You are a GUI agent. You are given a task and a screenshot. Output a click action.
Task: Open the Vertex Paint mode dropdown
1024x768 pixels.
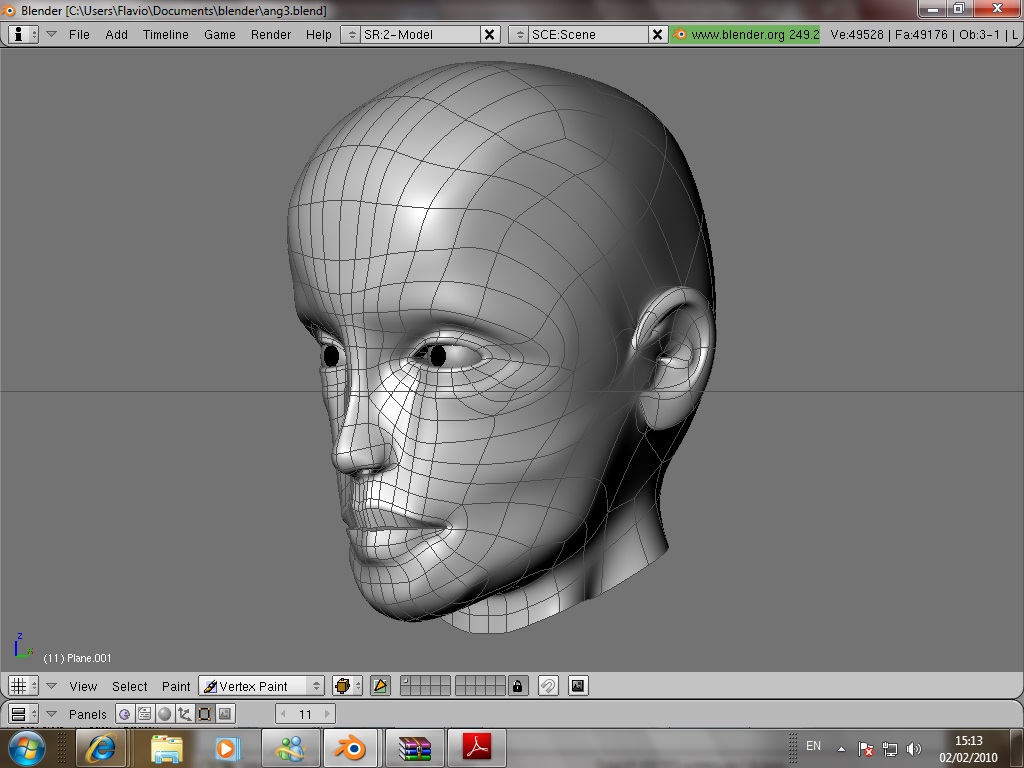point(262,686)
